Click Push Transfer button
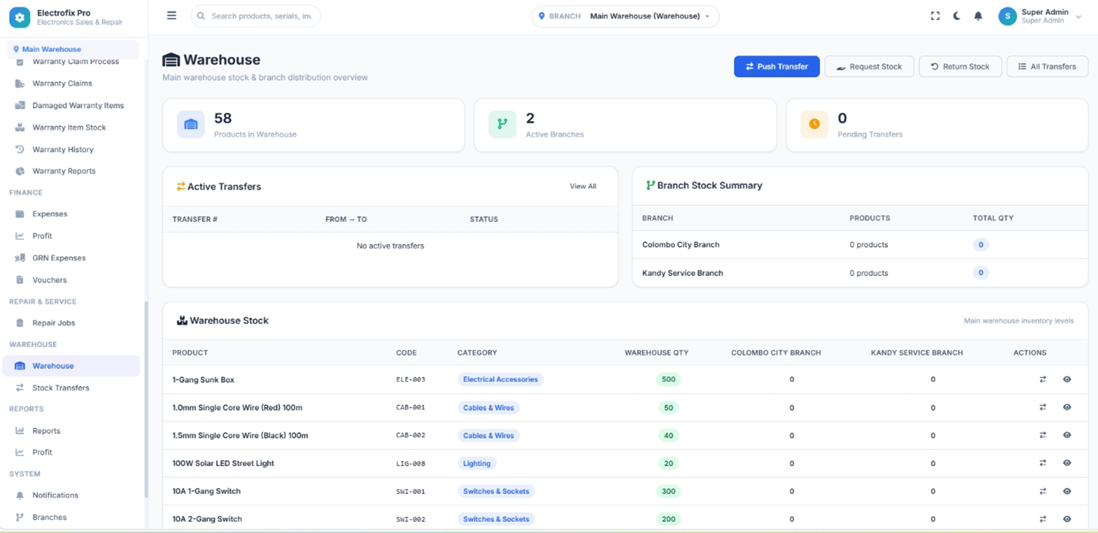 pyautogui.click(x=777, y=67)
